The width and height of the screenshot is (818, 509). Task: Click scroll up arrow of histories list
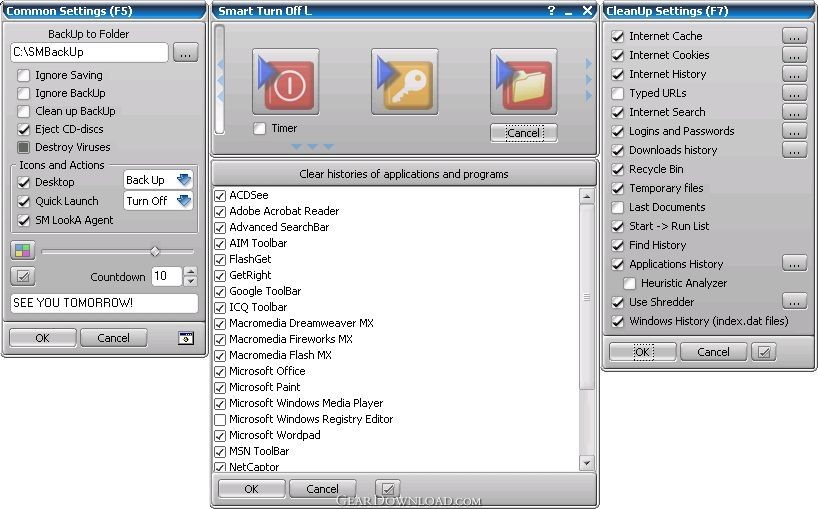(586, 197)
